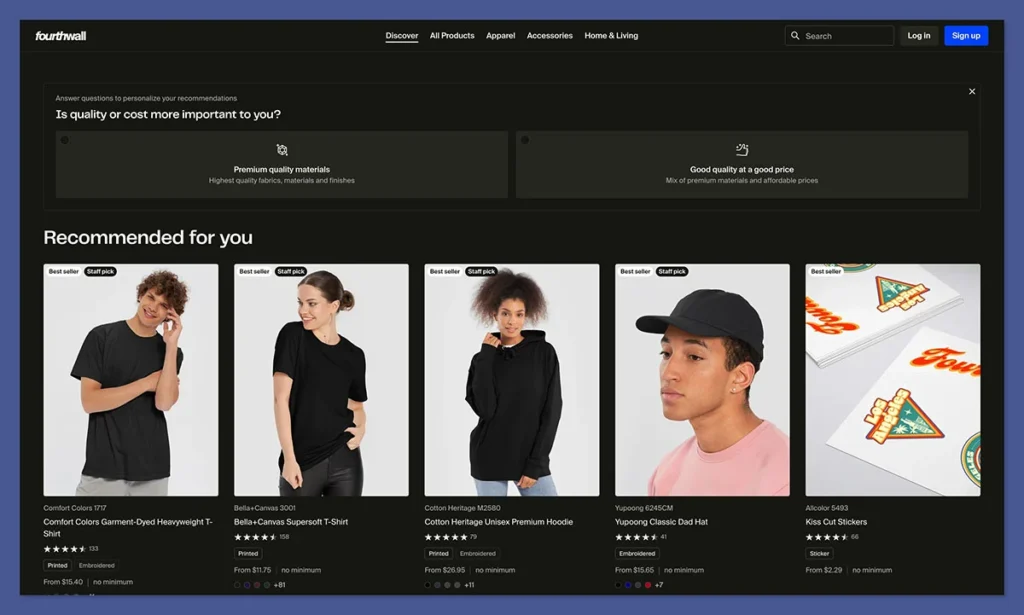The height and width of the screenshot is (615, 1024).
Task: Go to the Home & Living menu
Action: [611, 36]
